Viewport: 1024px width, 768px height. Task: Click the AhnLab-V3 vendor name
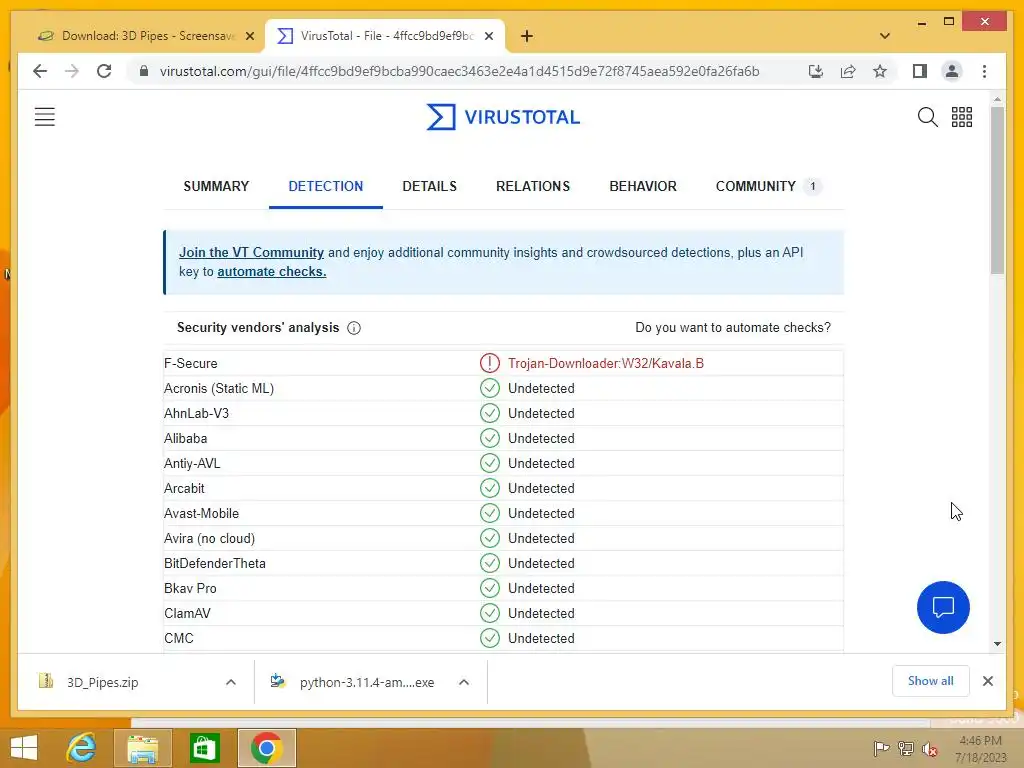tap(197, 413)
